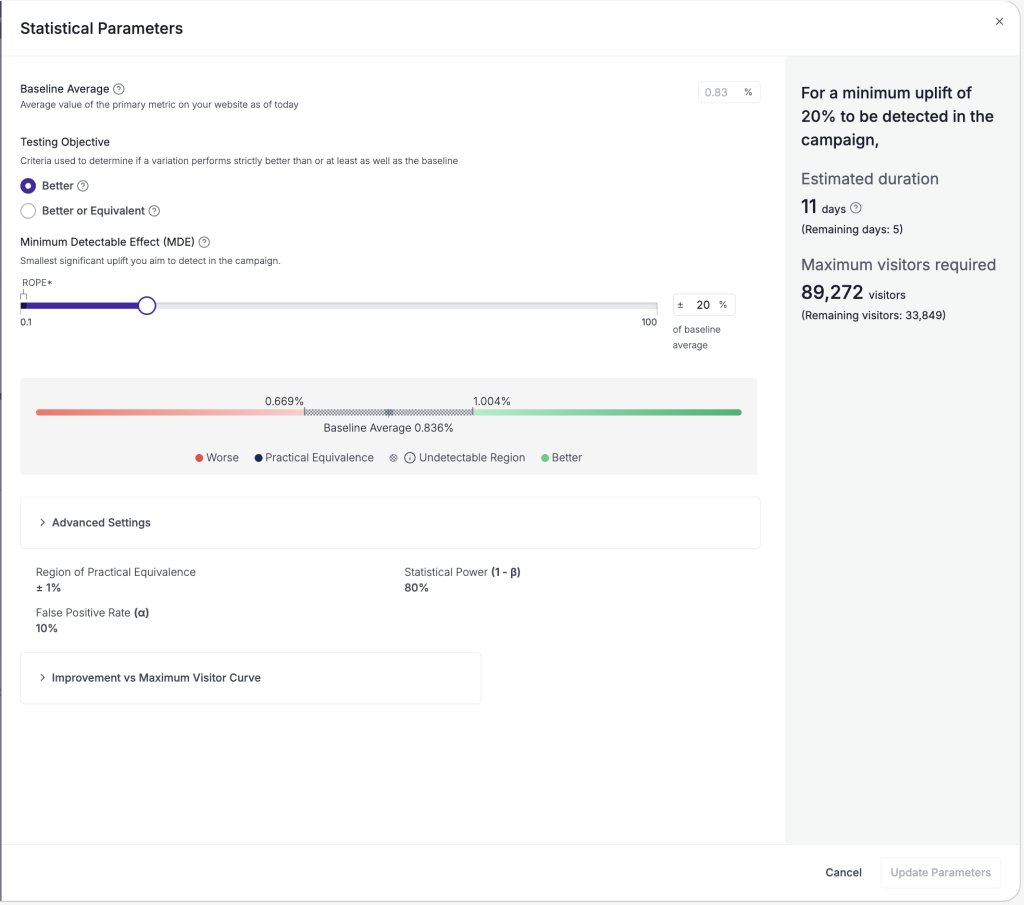
Task: Click the ROPE marker on the slider
Action: click(24, 296)
